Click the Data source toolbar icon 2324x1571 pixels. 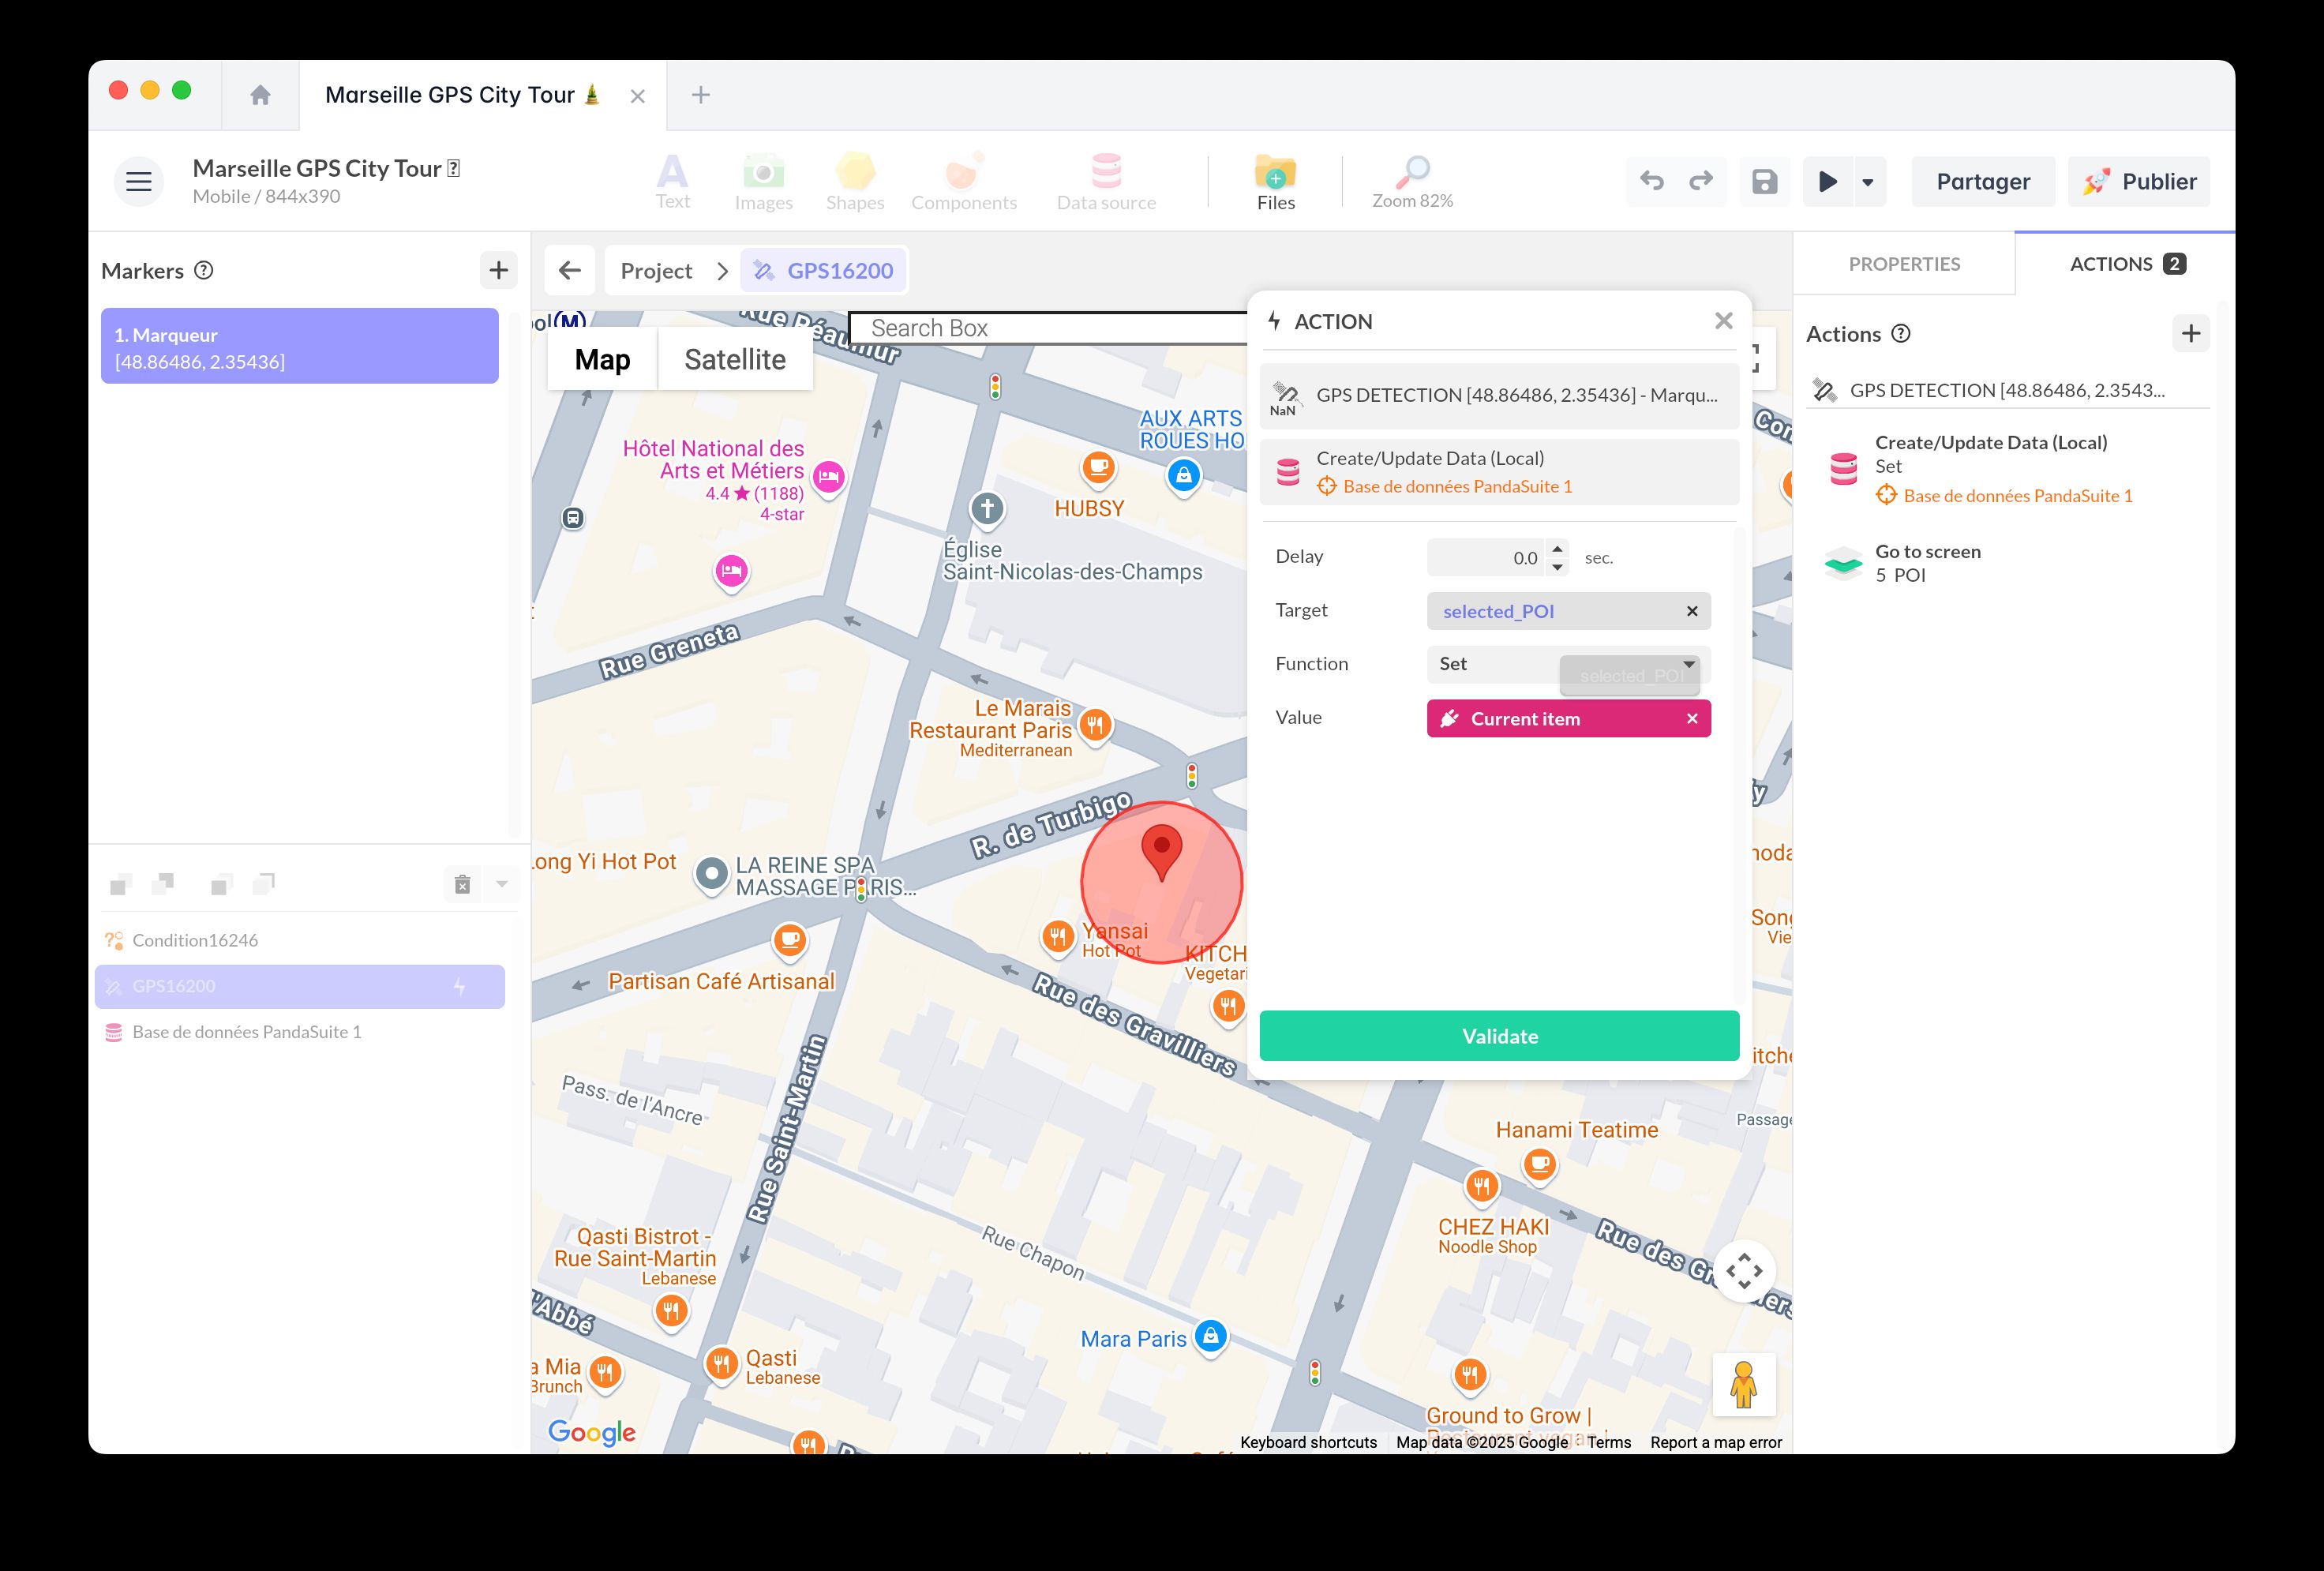coord(1105,180)
